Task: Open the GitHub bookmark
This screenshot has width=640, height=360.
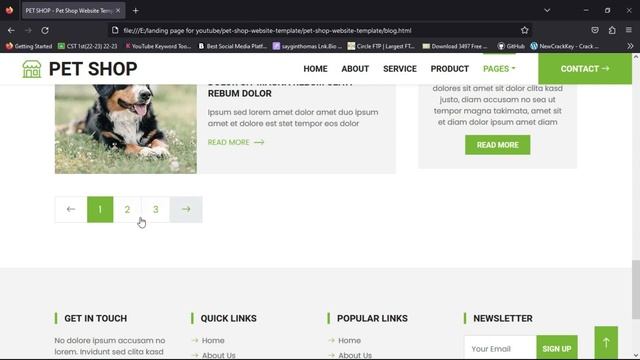Action: [511, 46]
